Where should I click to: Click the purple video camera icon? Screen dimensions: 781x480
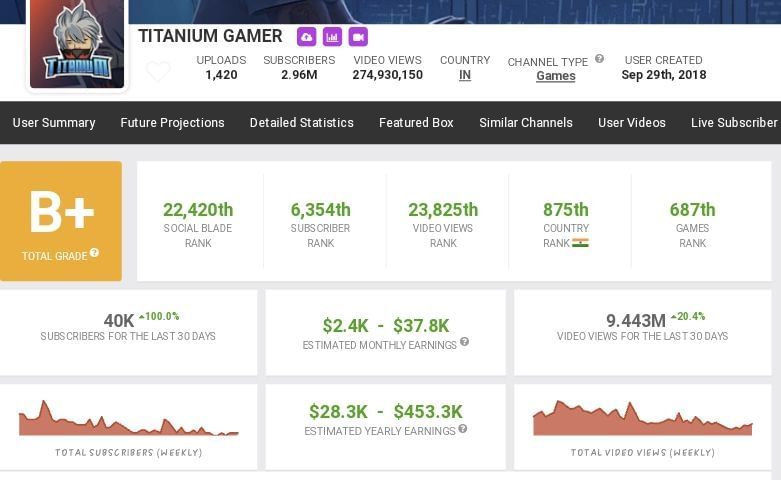pyautogui.click(x=358, y=37)
